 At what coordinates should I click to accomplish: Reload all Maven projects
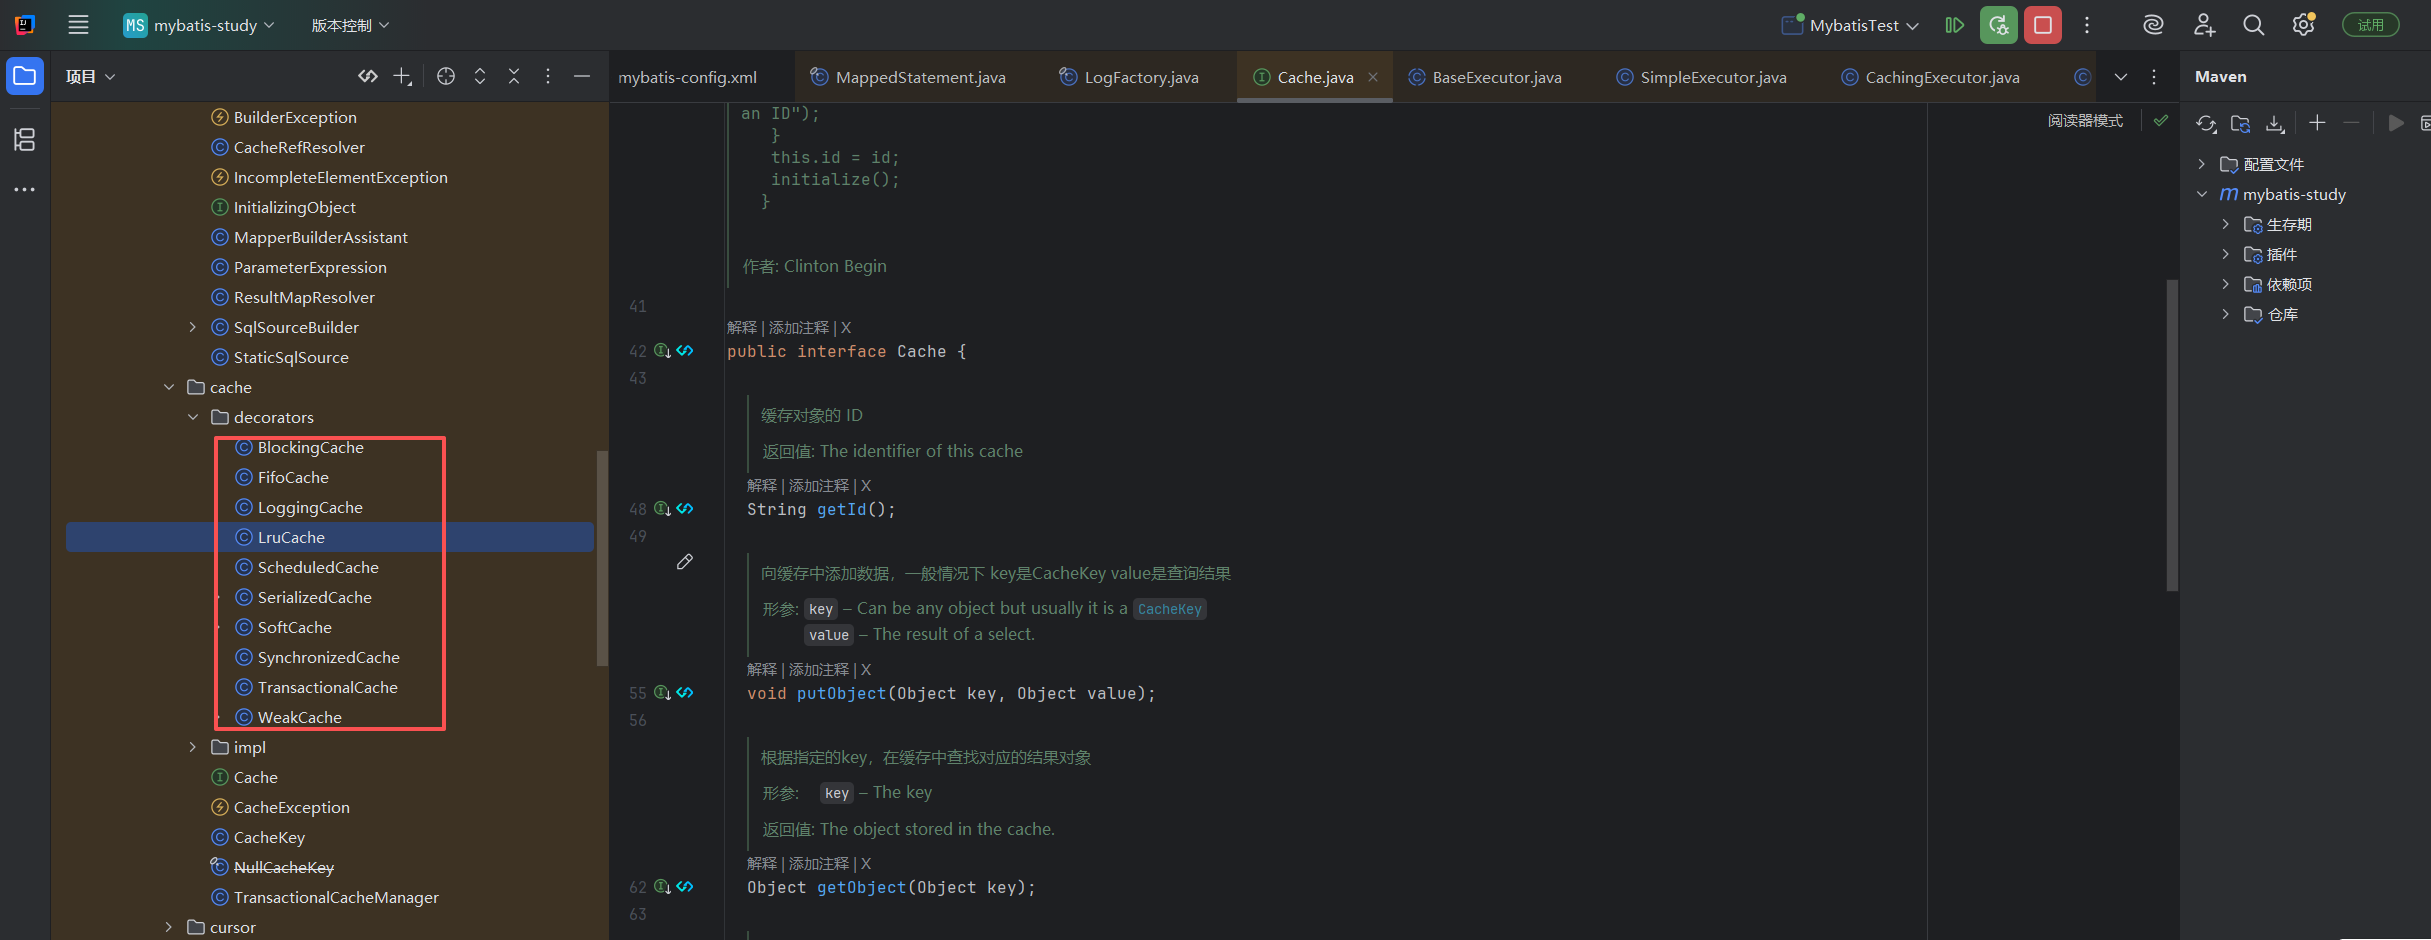coord(2206,123)
